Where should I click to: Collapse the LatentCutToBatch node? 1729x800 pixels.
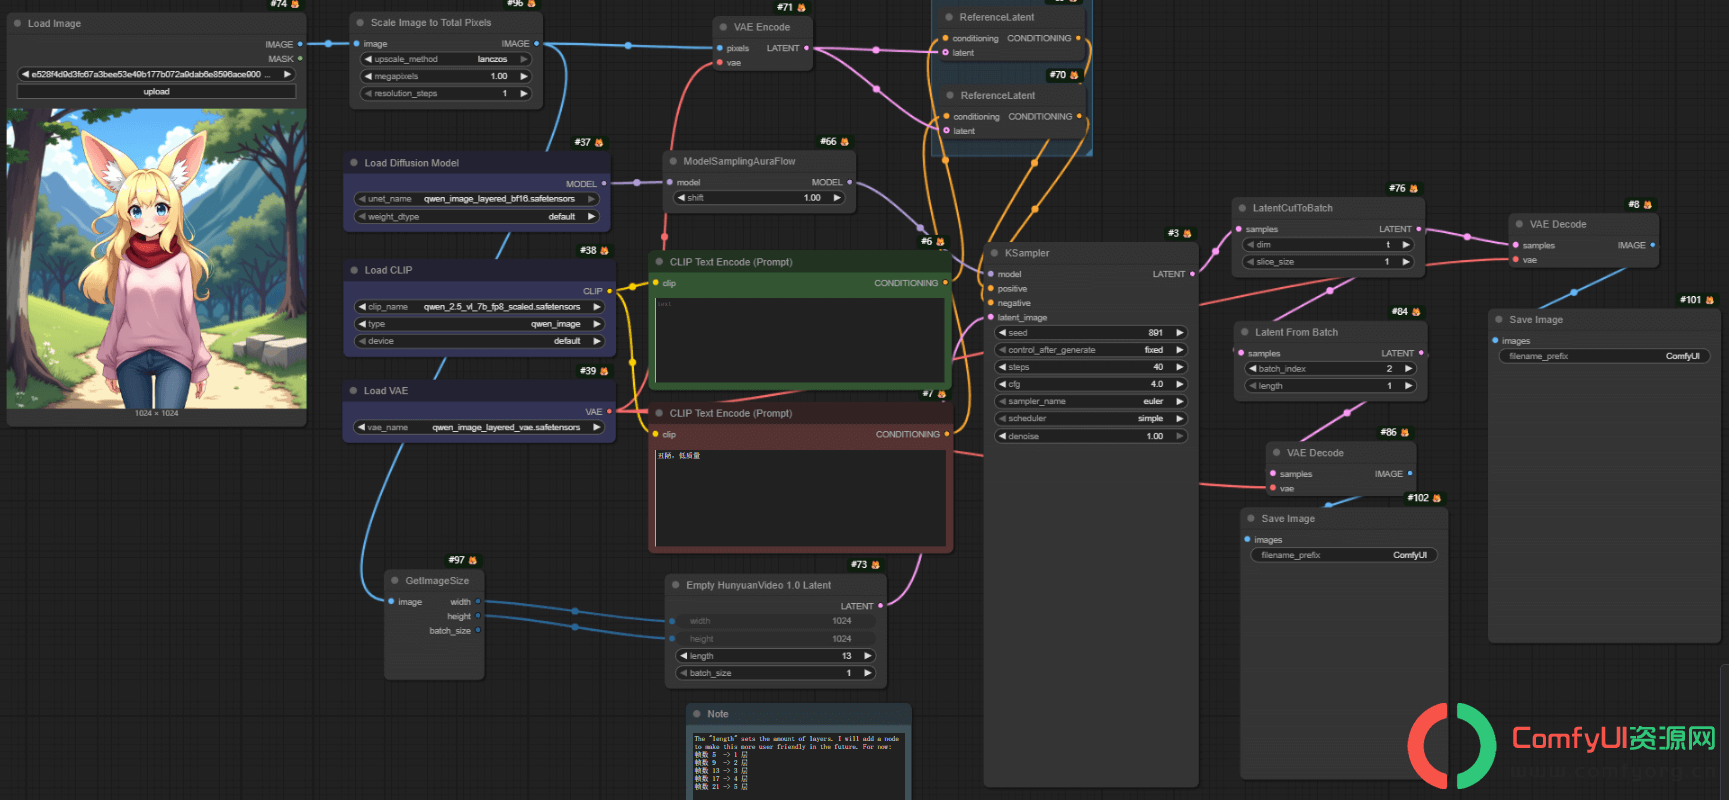coord(1242,208)
